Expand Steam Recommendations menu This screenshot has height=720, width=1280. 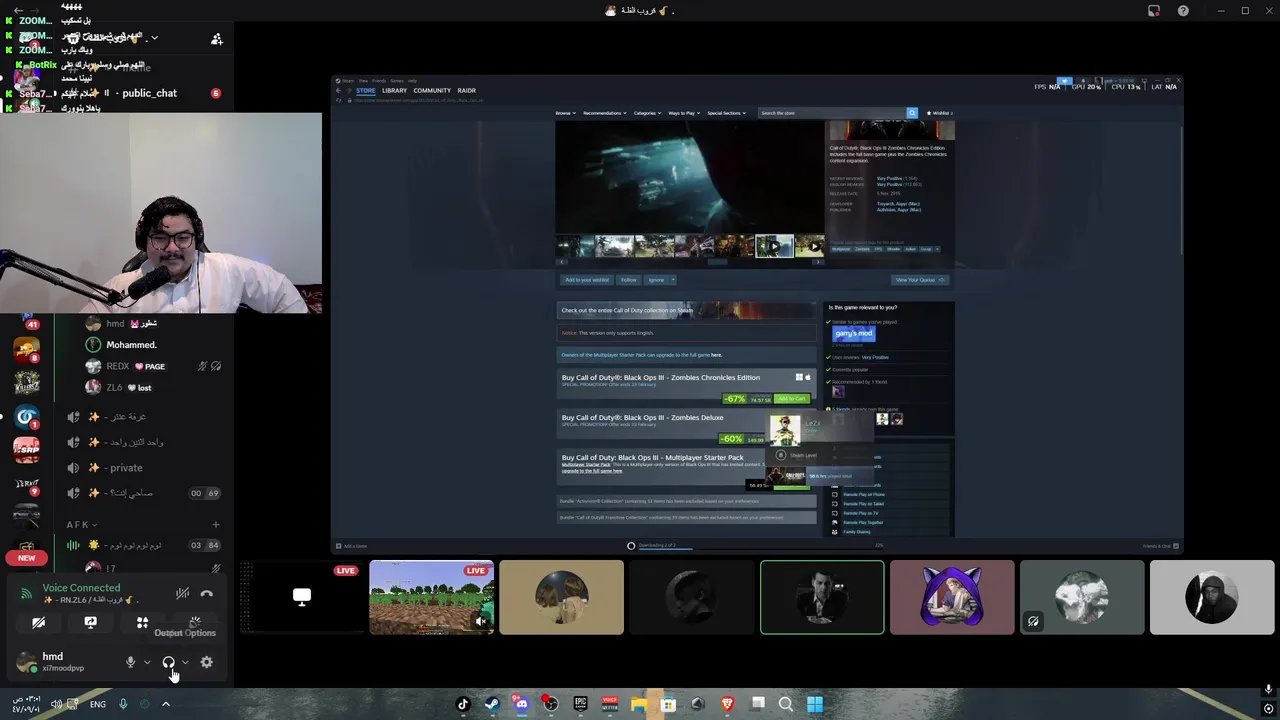pos(605,113)
